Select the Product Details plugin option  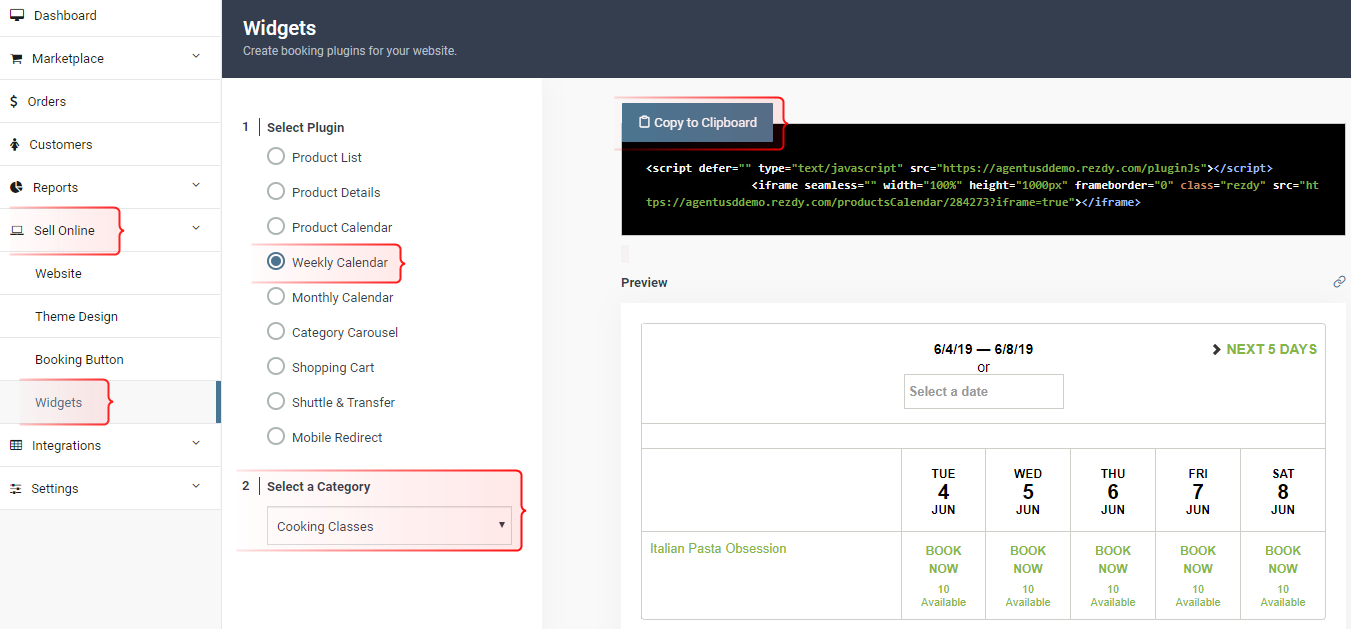276,191
